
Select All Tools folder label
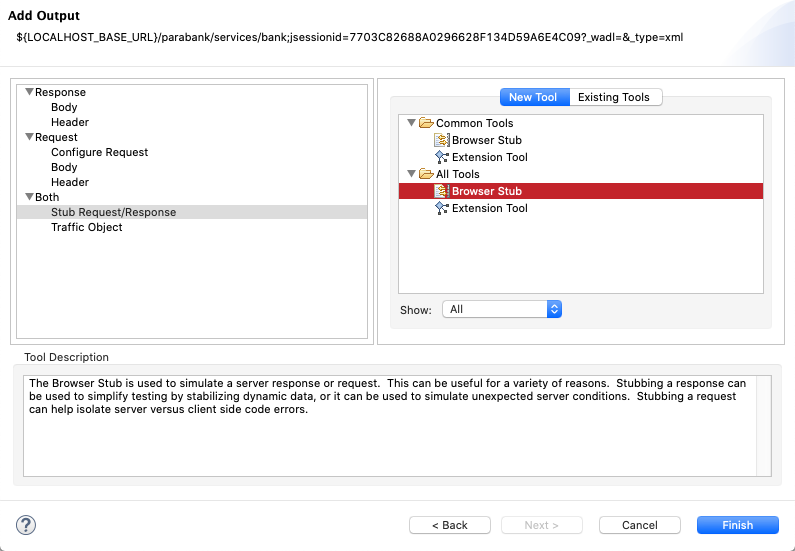pyautogui.click(x=458, y=174)
